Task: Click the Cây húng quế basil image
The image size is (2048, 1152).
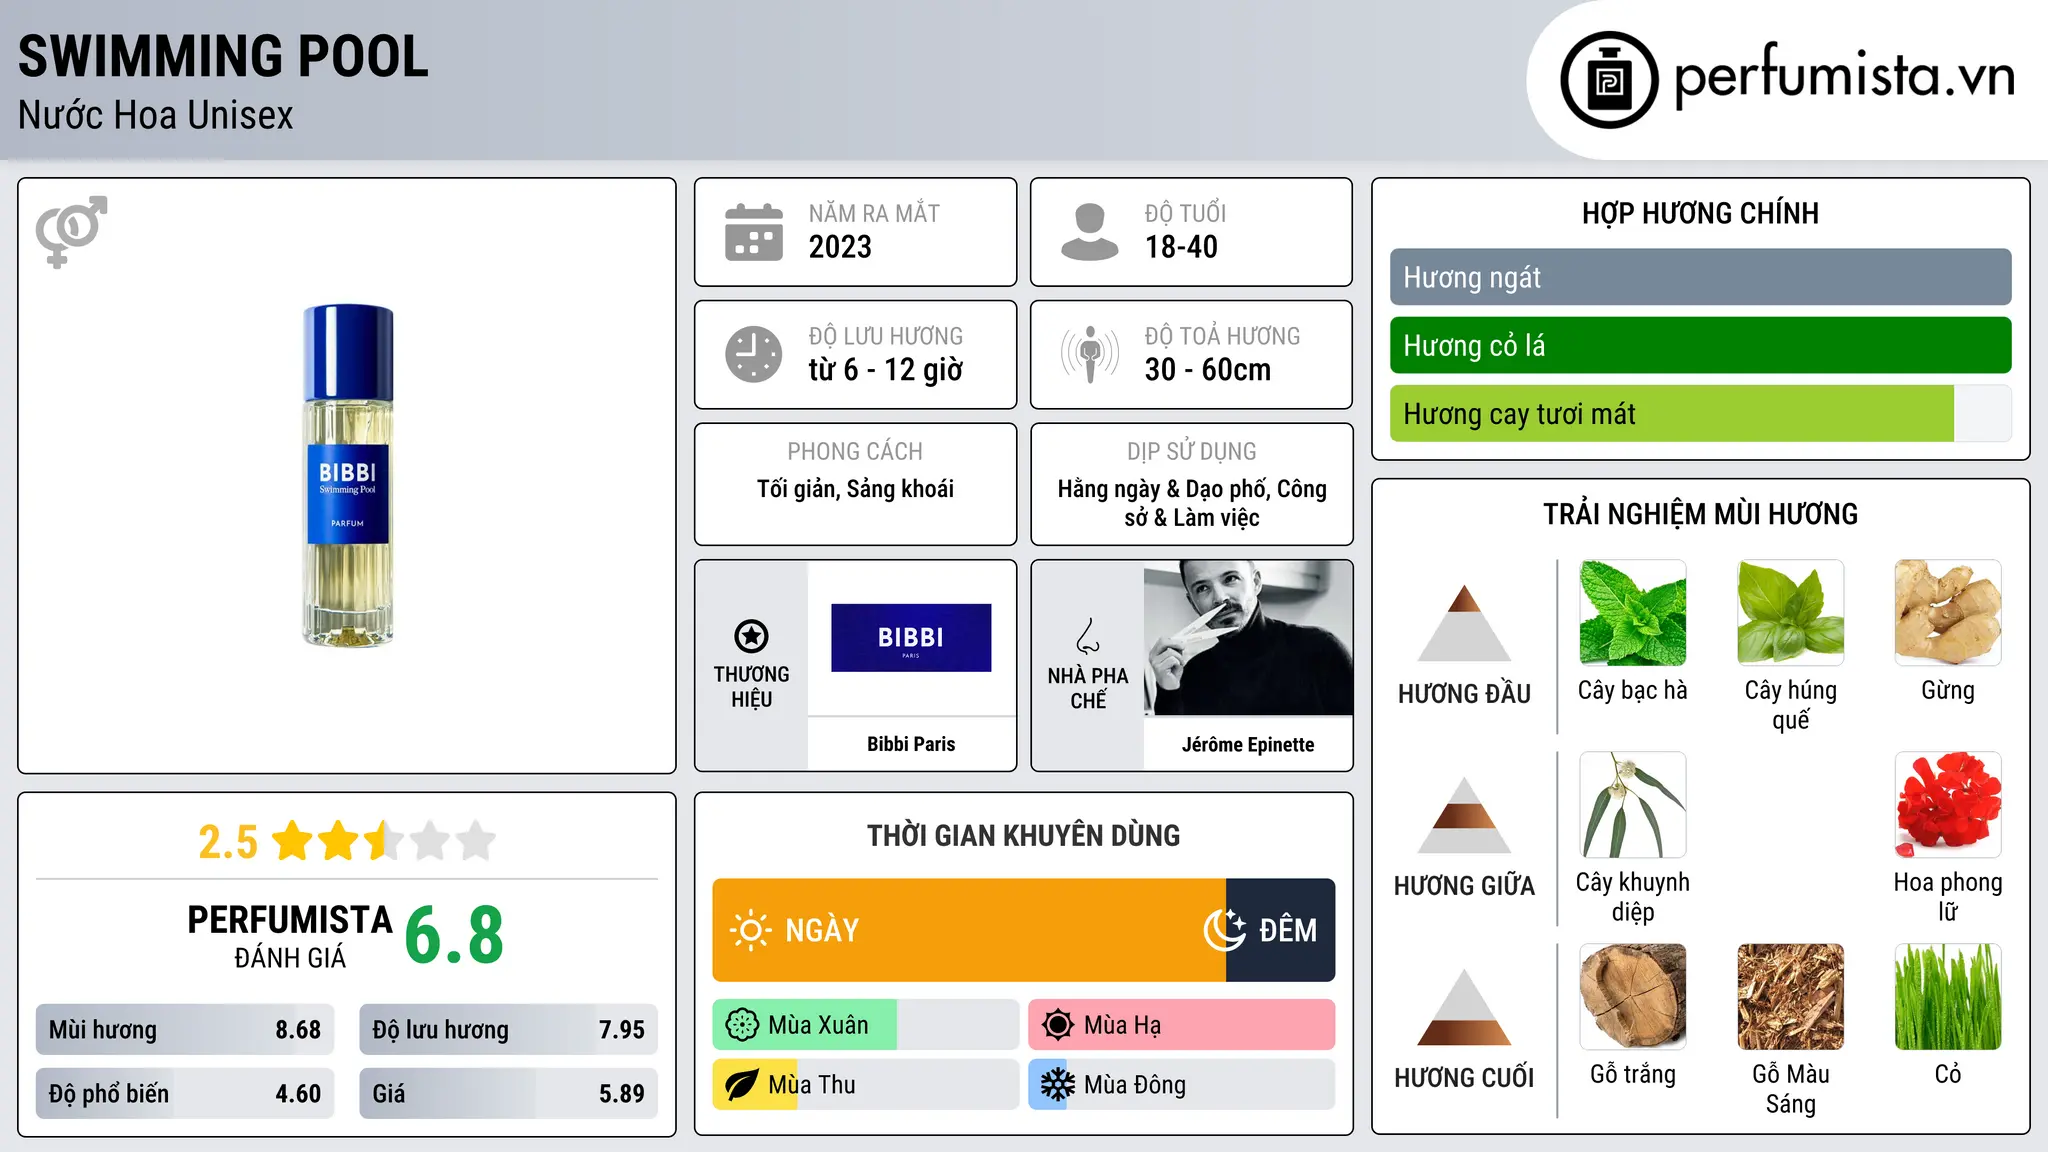Action: point(1791,613)
